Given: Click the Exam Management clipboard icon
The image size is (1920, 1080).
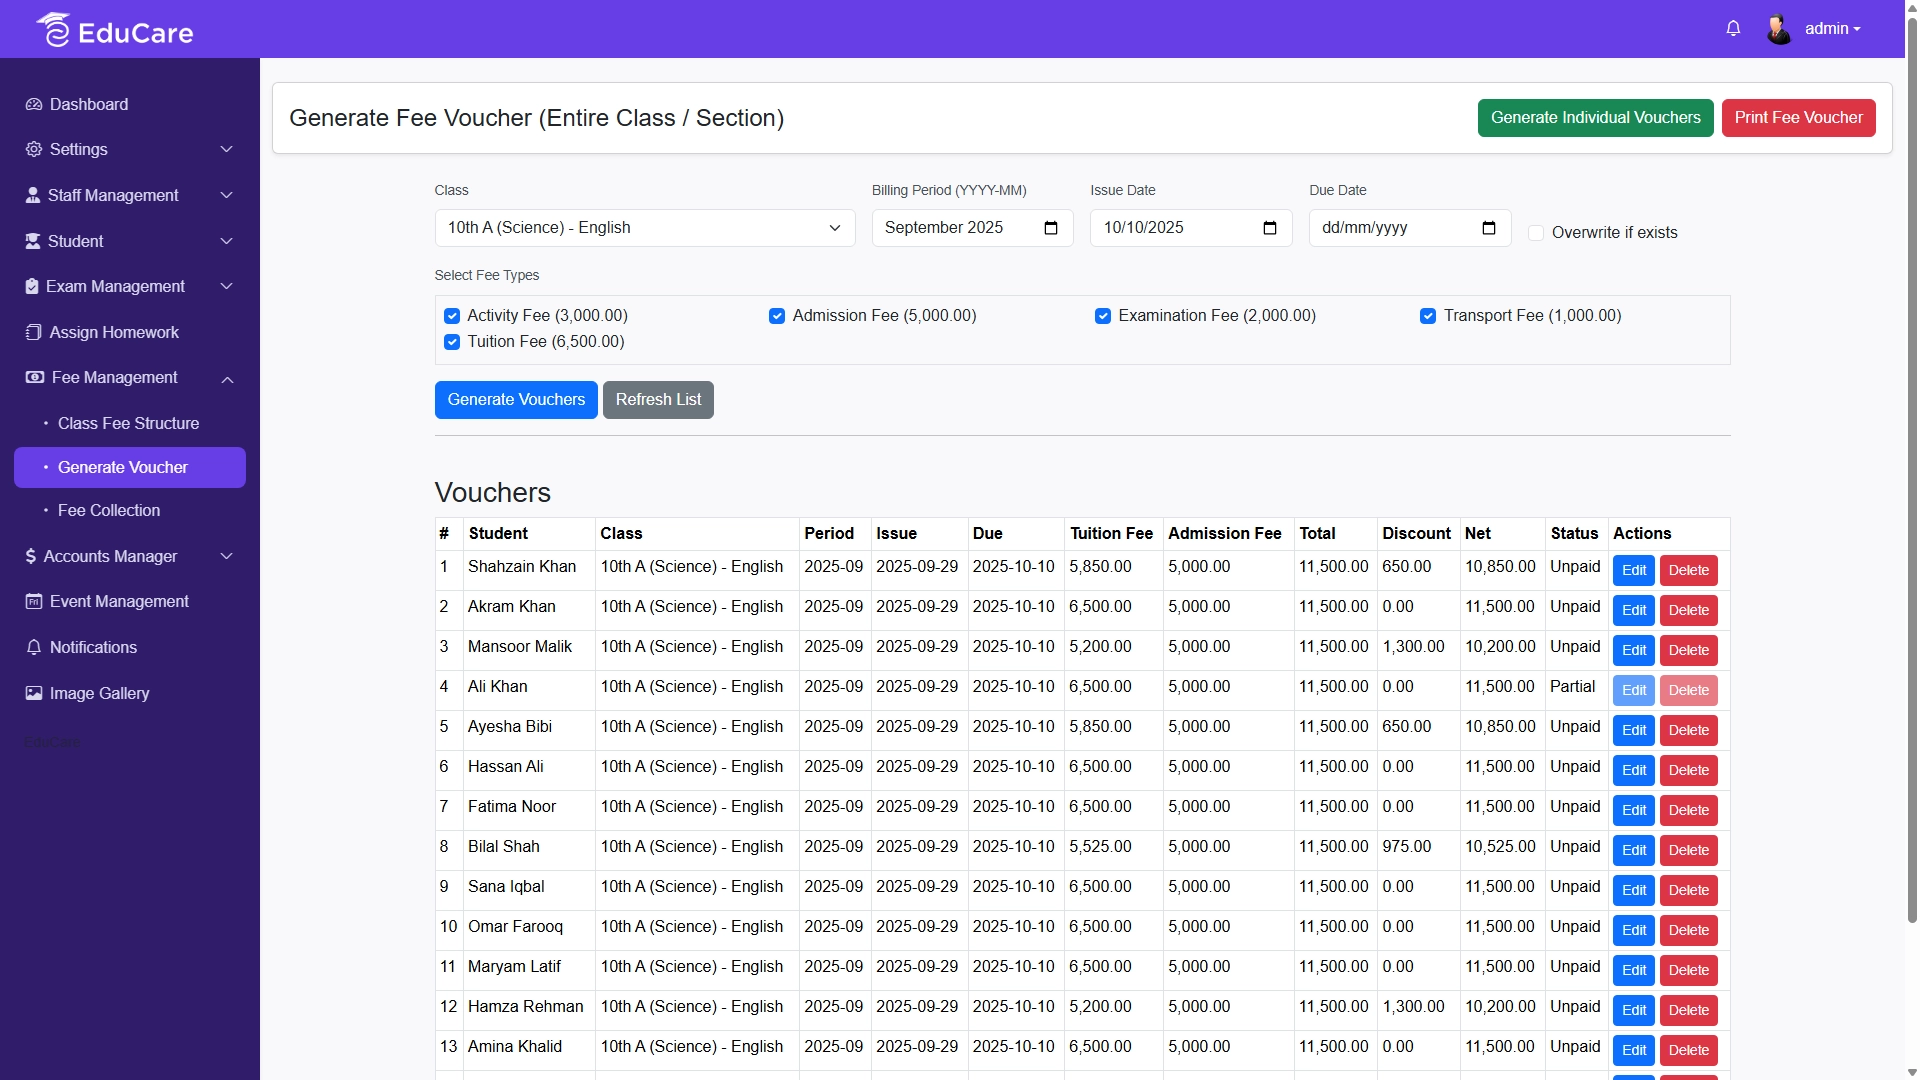Looking at the screenshot, I should [x=32, y=286].
